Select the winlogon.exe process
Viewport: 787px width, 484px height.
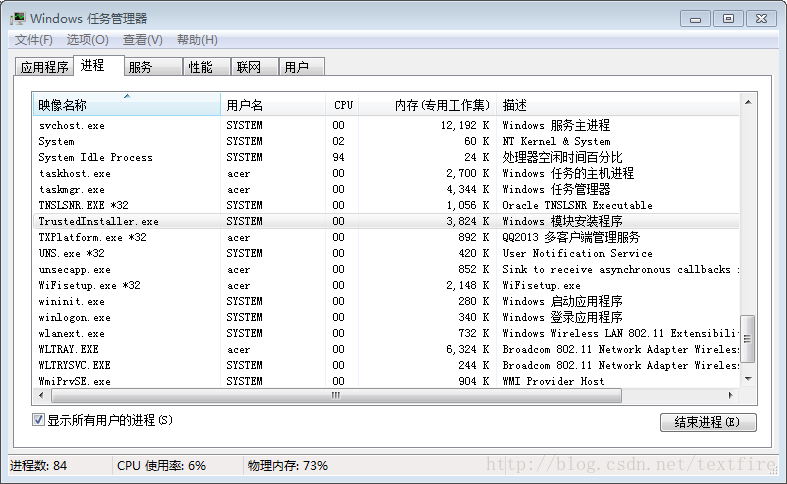pos(75,317)
